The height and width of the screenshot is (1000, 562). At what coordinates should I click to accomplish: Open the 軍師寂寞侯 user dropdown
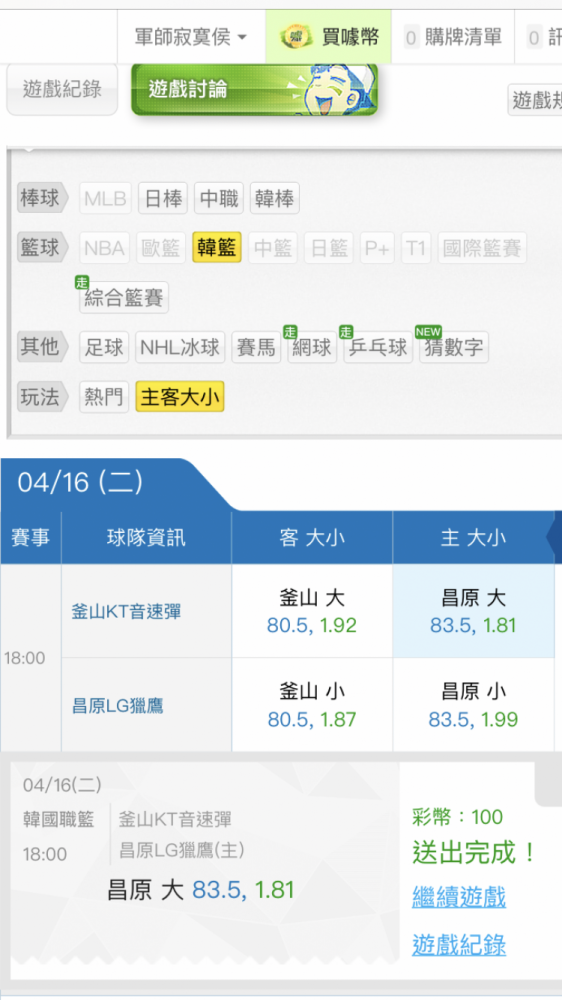[191, 37]
